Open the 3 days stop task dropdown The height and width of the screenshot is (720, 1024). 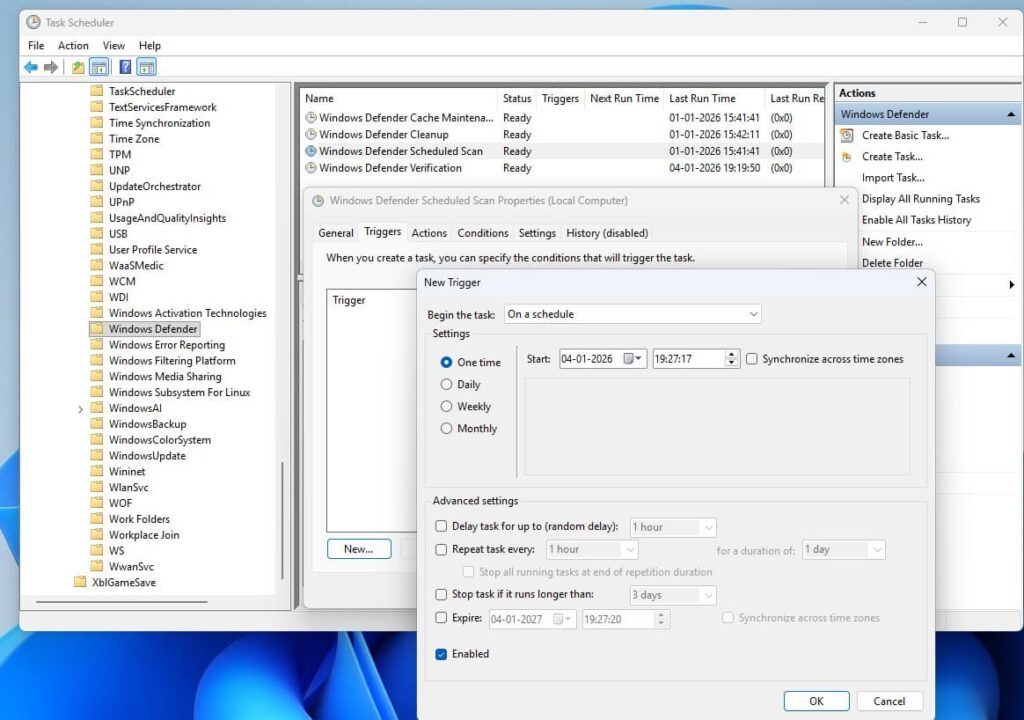tap(673, 595)
